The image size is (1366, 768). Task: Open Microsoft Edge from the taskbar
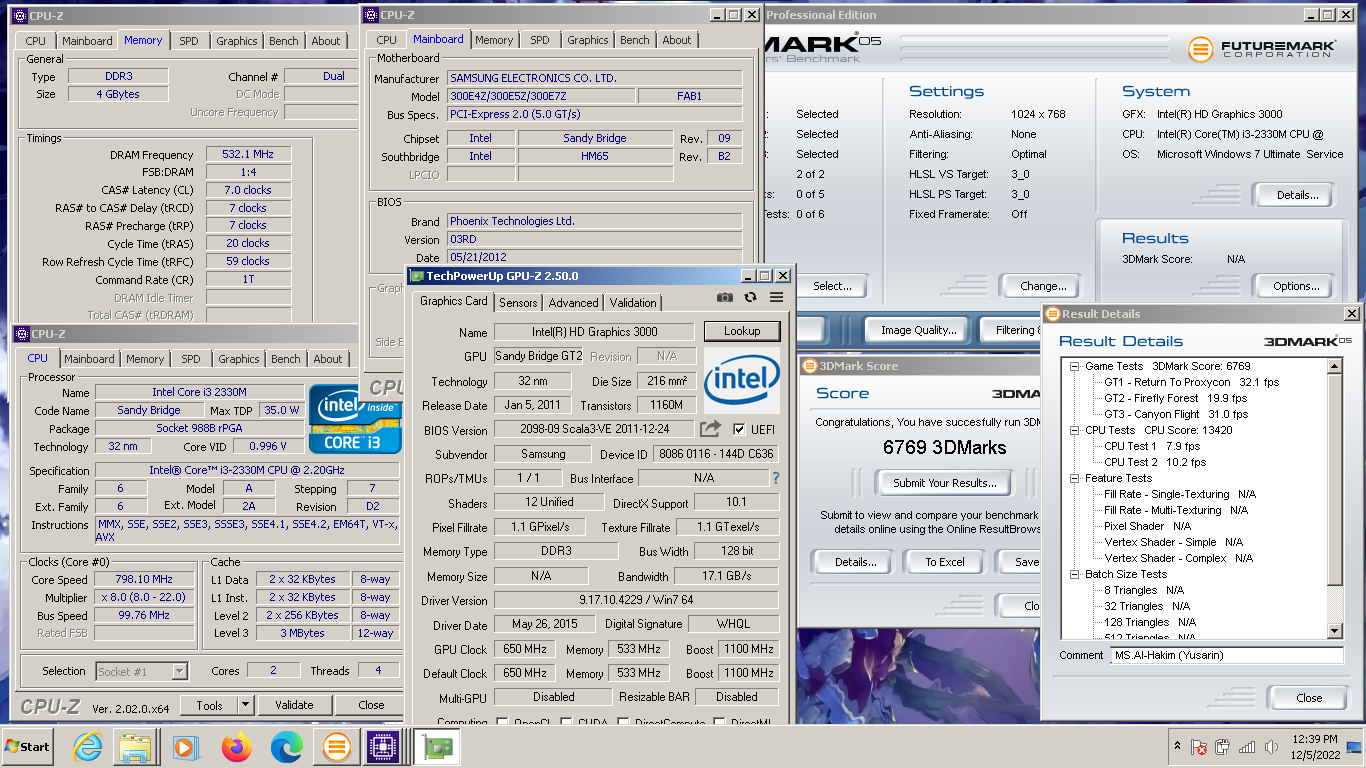tap(287, 746)
